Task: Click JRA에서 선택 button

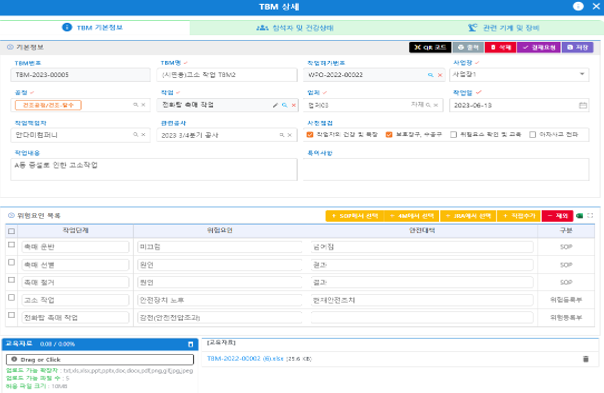Action: click(468, 216)
